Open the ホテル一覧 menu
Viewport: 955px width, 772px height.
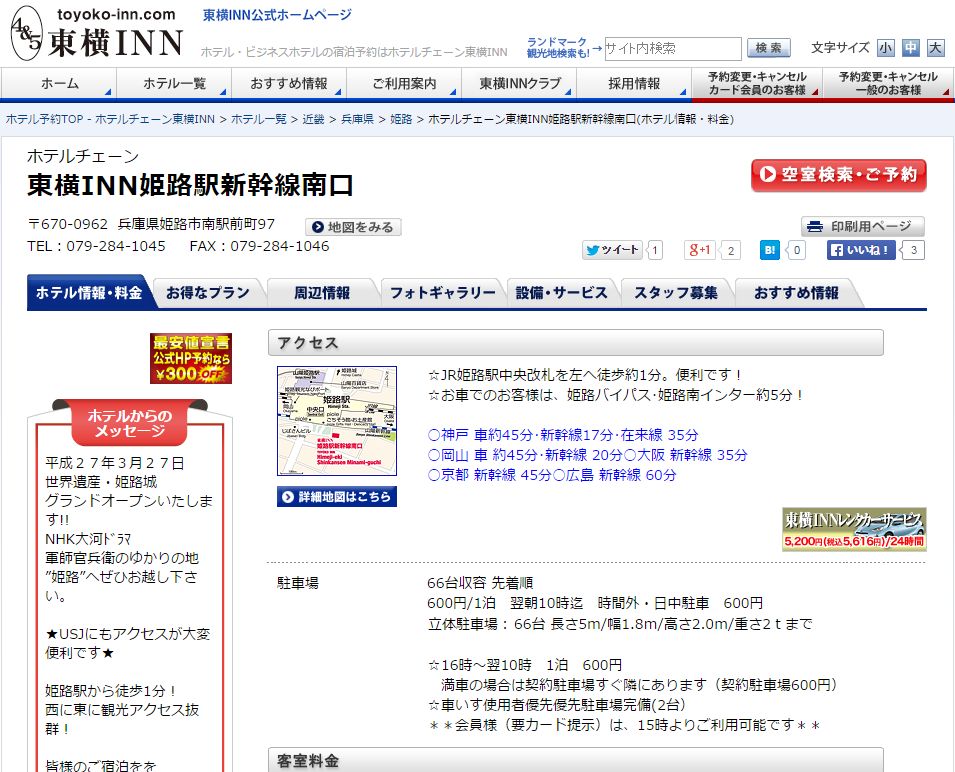[x=174, y=83]
